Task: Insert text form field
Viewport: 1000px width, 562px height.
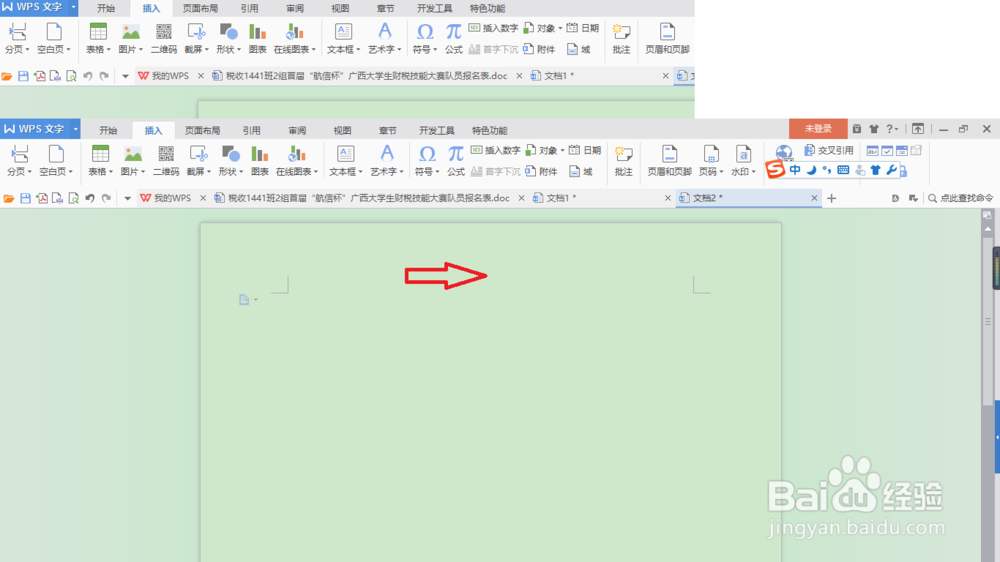Action: pos(872,151)
